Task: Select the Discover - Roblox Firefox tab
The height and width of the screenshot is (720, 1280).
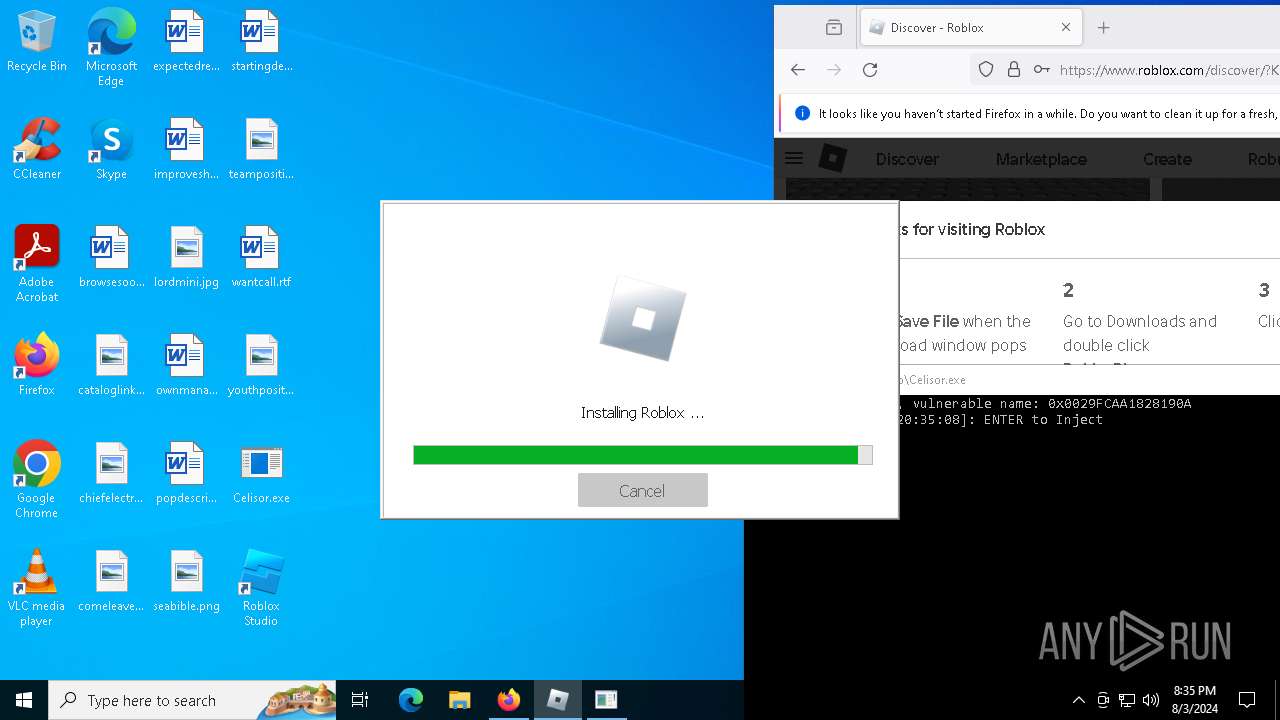Action: [x=970, y=28]
